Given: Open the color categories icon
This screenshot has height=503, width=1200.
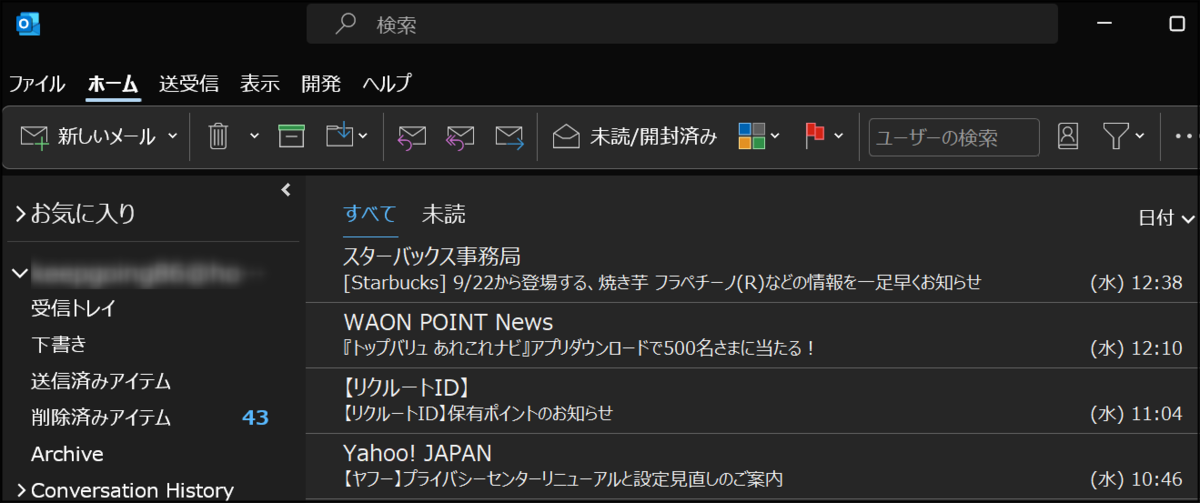Looking at the screenshot, I should (752, 137).
